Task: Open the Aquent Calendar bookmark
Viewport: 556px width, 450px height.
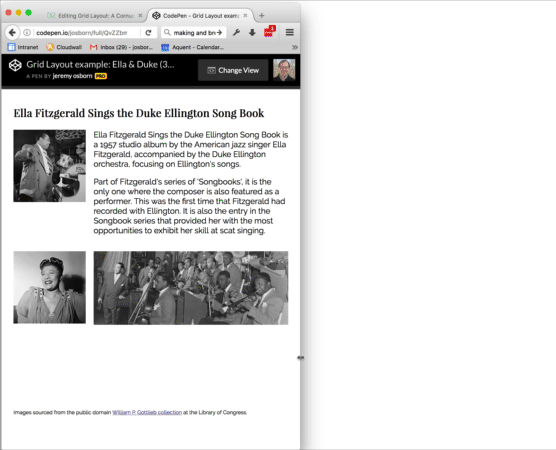Action: (x=193, y=47)
